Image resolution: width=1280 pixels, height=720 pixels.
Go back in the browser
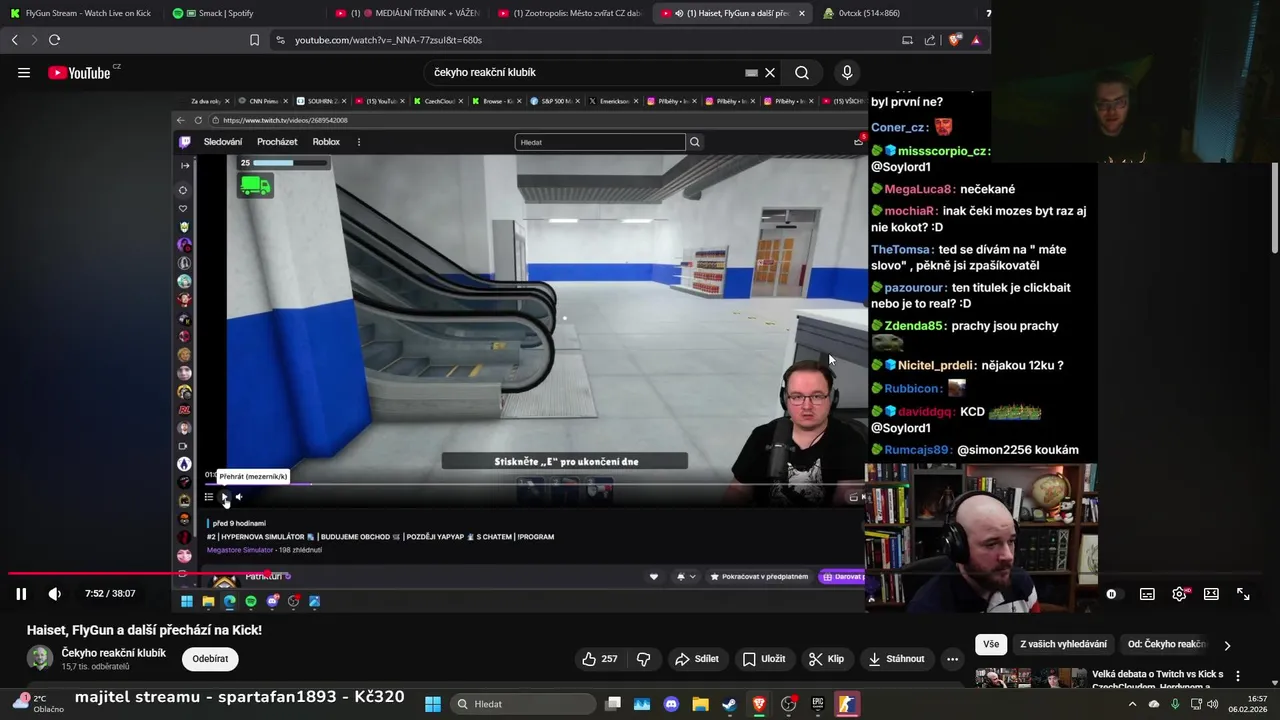point(15,40)
